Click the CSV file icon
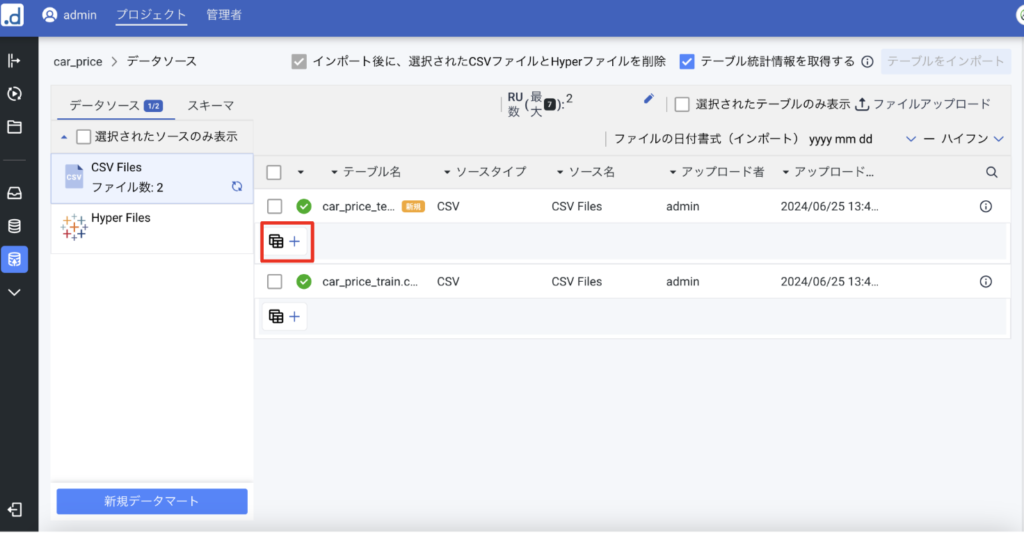The width and height of the screenshot is (1024, 533). click(x=74, y=177)
